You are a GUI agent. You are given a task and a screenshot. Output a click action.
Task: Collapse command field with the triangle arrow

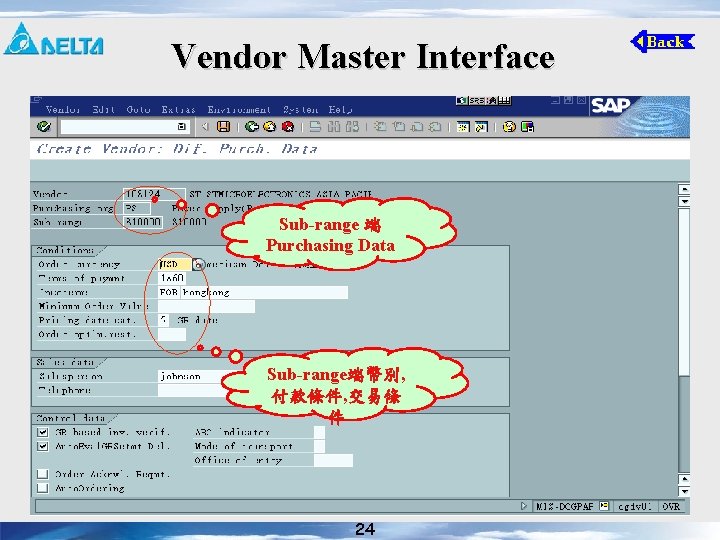(205, 127)
